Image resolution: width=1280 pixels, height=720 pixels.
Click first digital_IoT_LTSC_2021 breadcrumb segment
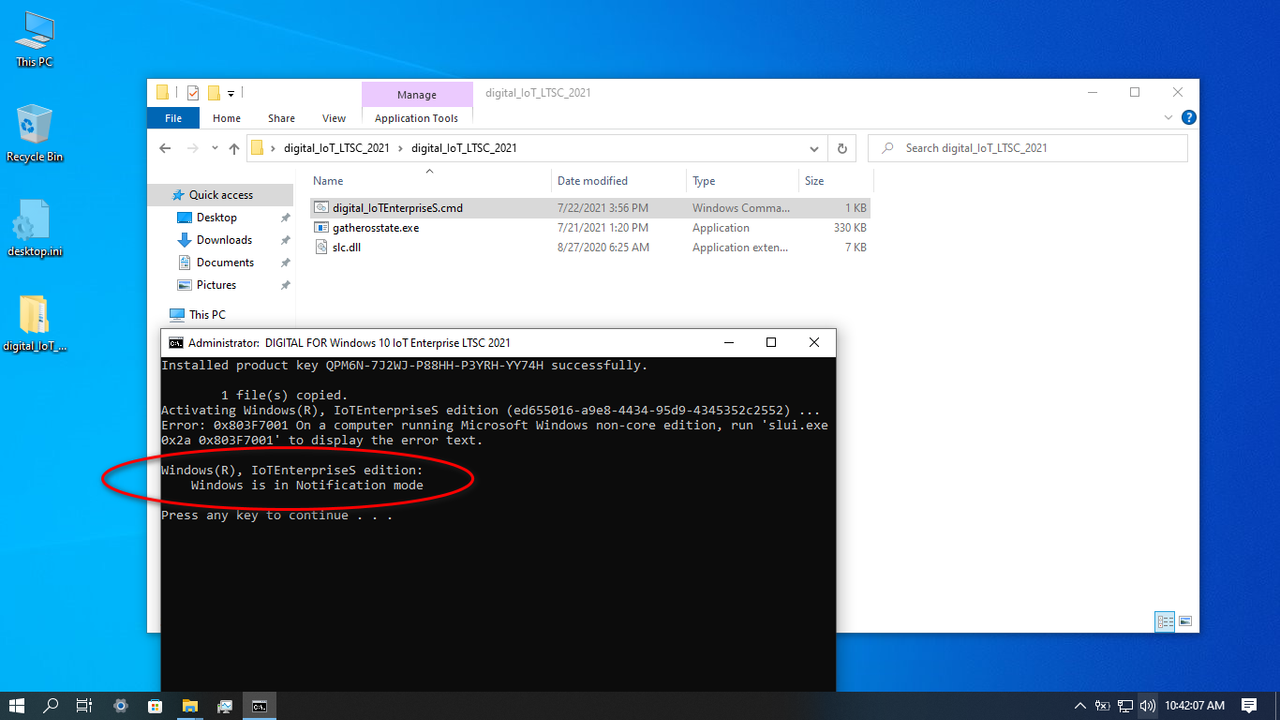(337, 148)
